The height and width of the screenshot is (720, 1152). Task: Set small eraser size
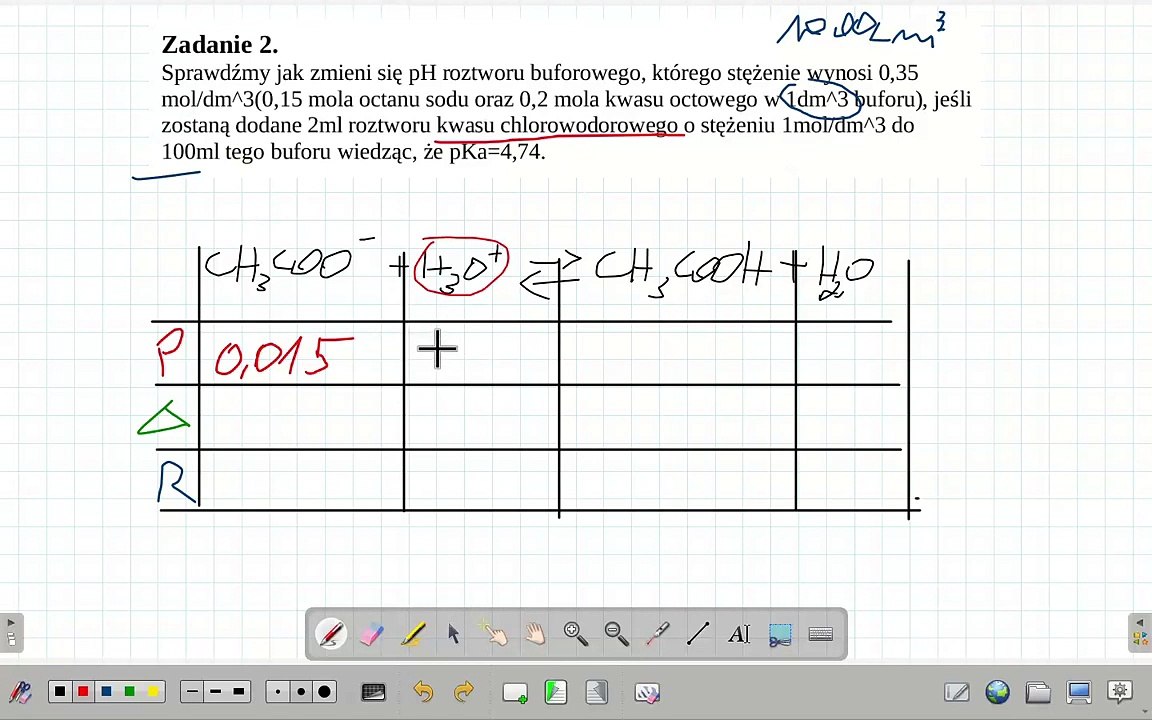click(278, 691)
